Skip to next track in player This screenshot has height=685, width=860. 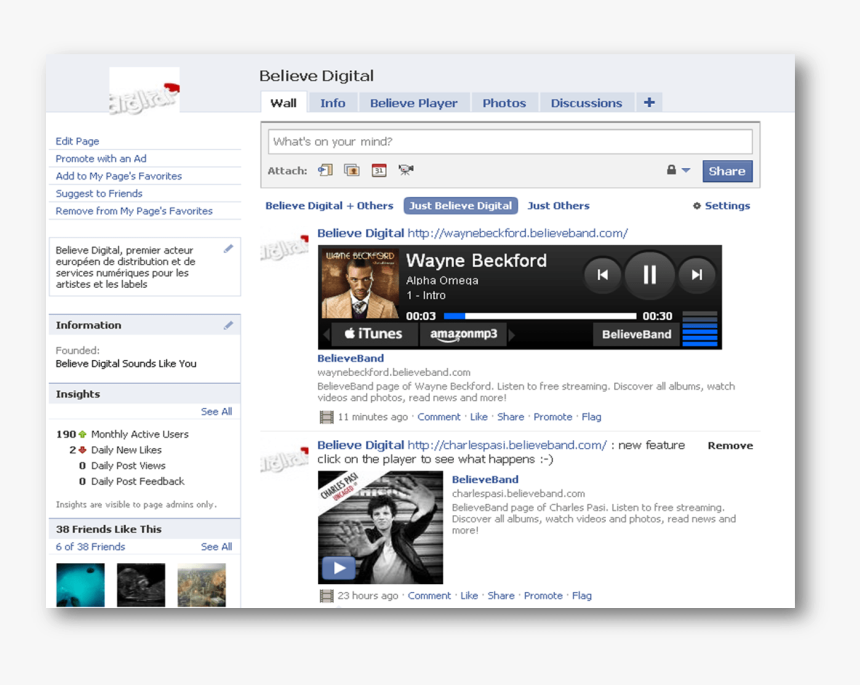click(697, 275)
